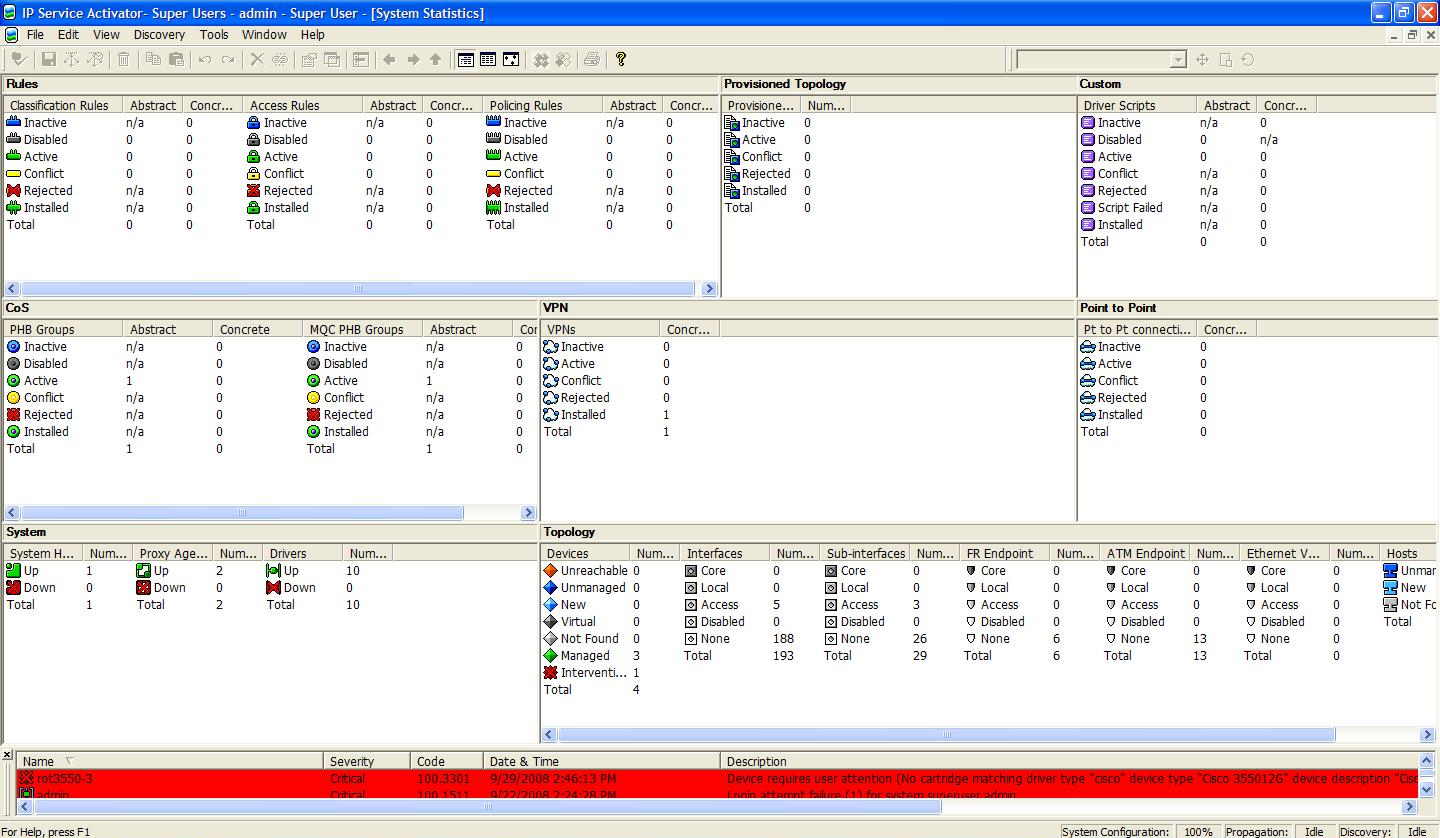Click the four-way move arrows toolbar icon
Image resolution: width=1440 pixels, height=838 pixels.
pos(1203,60)
